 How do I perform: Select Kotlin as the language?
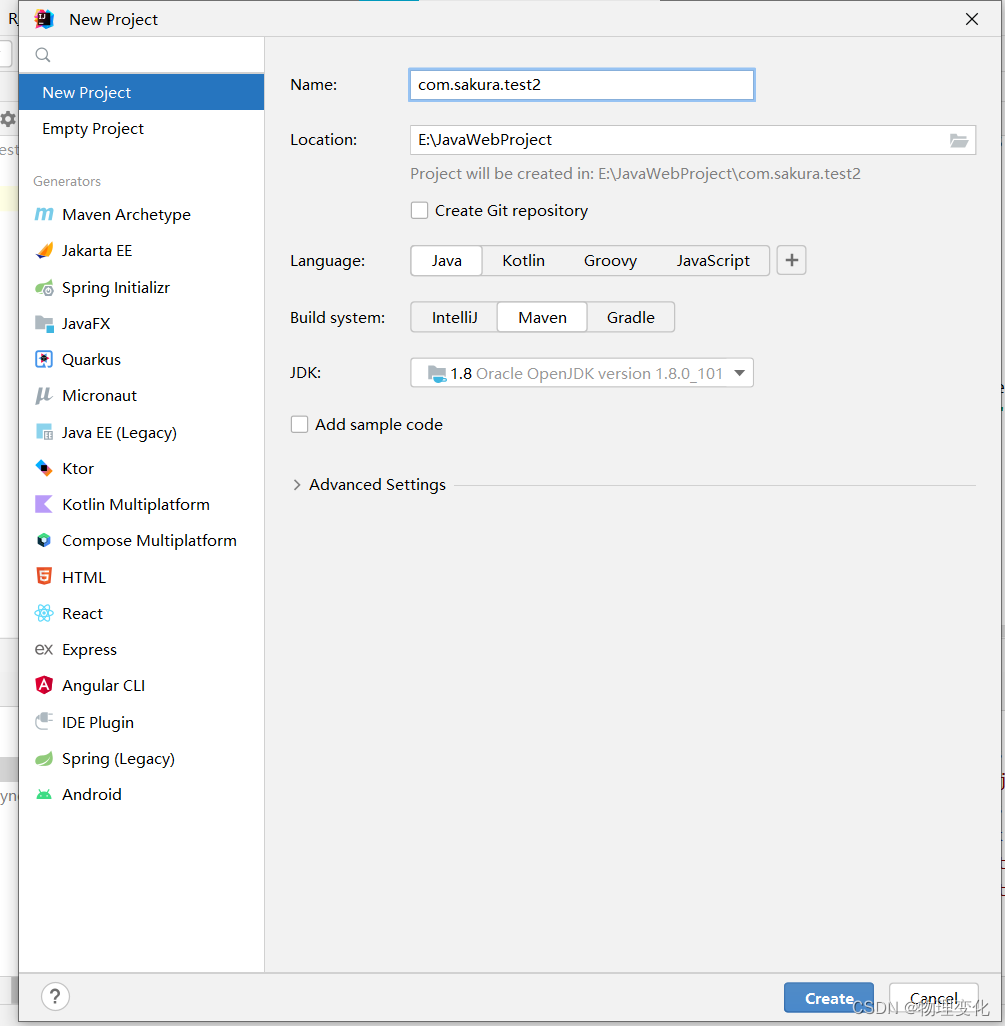(523, 260)
